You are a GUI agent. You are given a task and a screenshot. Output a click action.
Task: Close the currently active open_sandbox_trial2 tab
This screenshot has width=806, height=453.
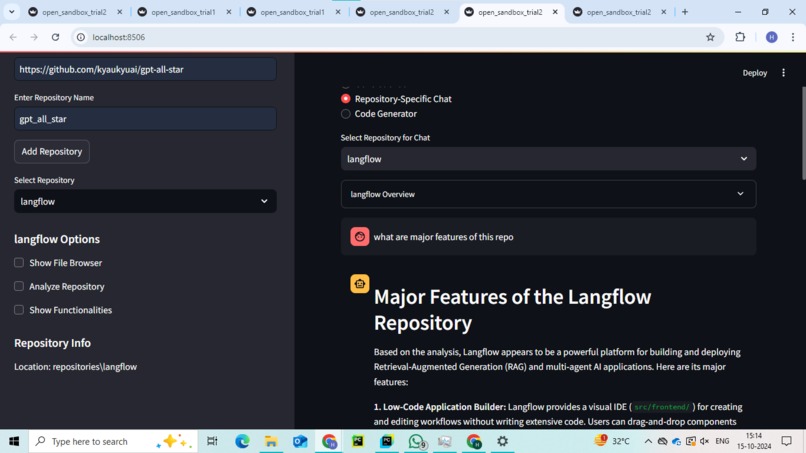tap(555, 12)
